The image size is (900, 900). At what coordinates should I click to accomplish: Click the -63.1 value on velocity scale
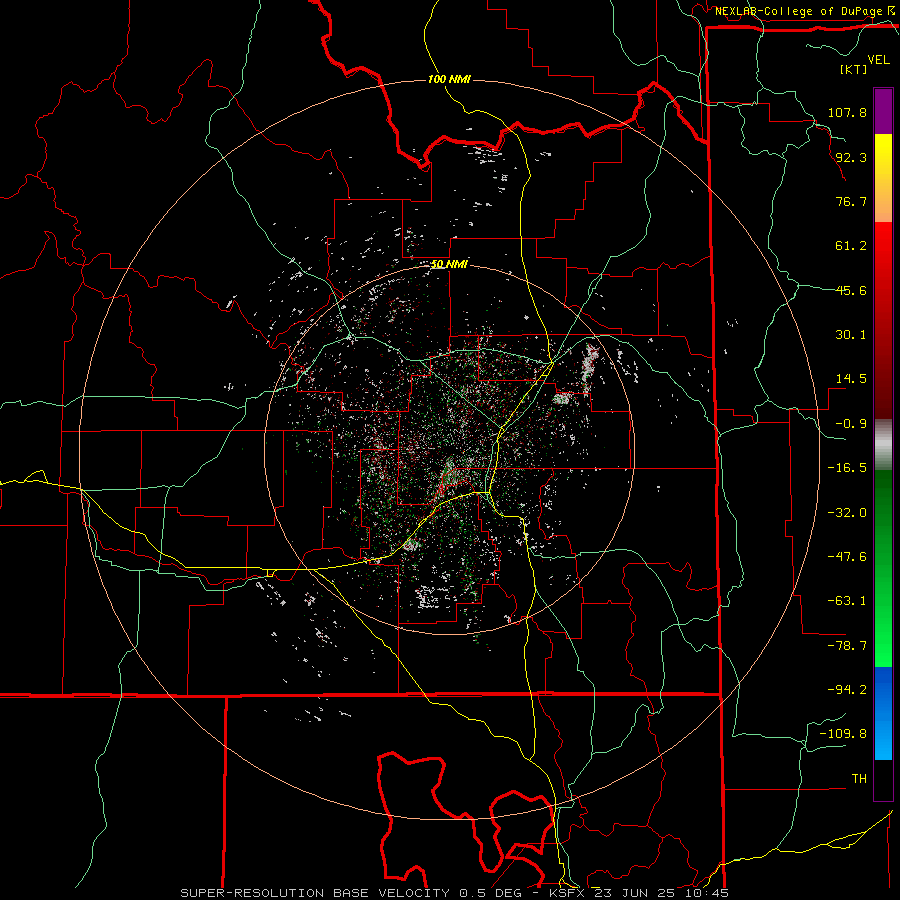click(x=847, y=601)
